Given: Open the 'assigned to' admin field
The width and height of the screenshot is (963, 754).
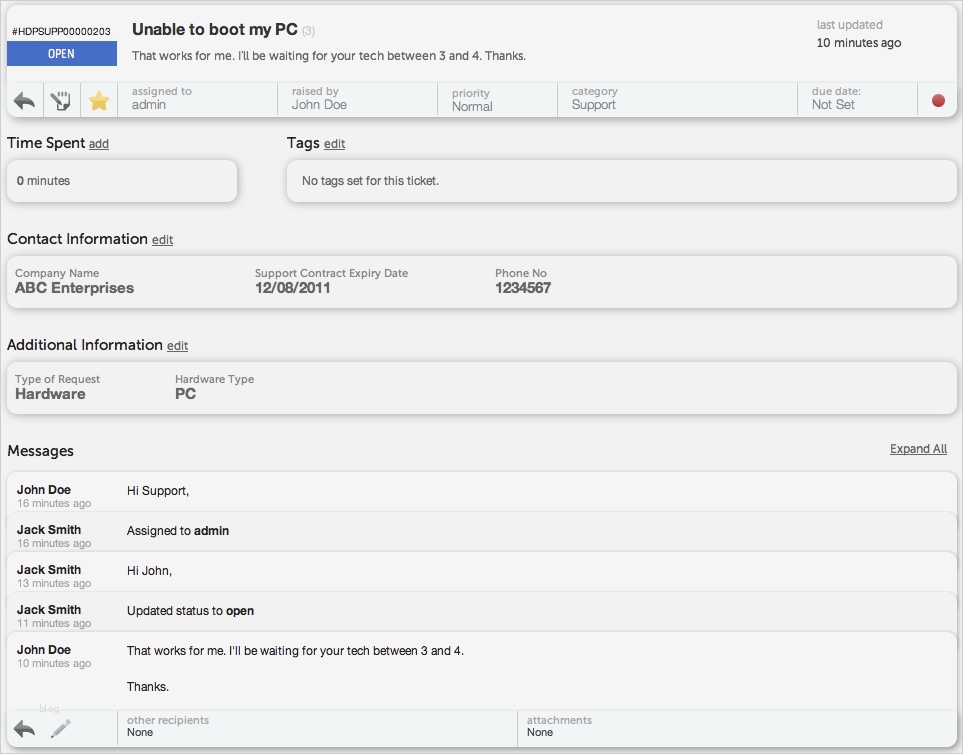Looking at the screenshot, I should click(x=196, y=99).
